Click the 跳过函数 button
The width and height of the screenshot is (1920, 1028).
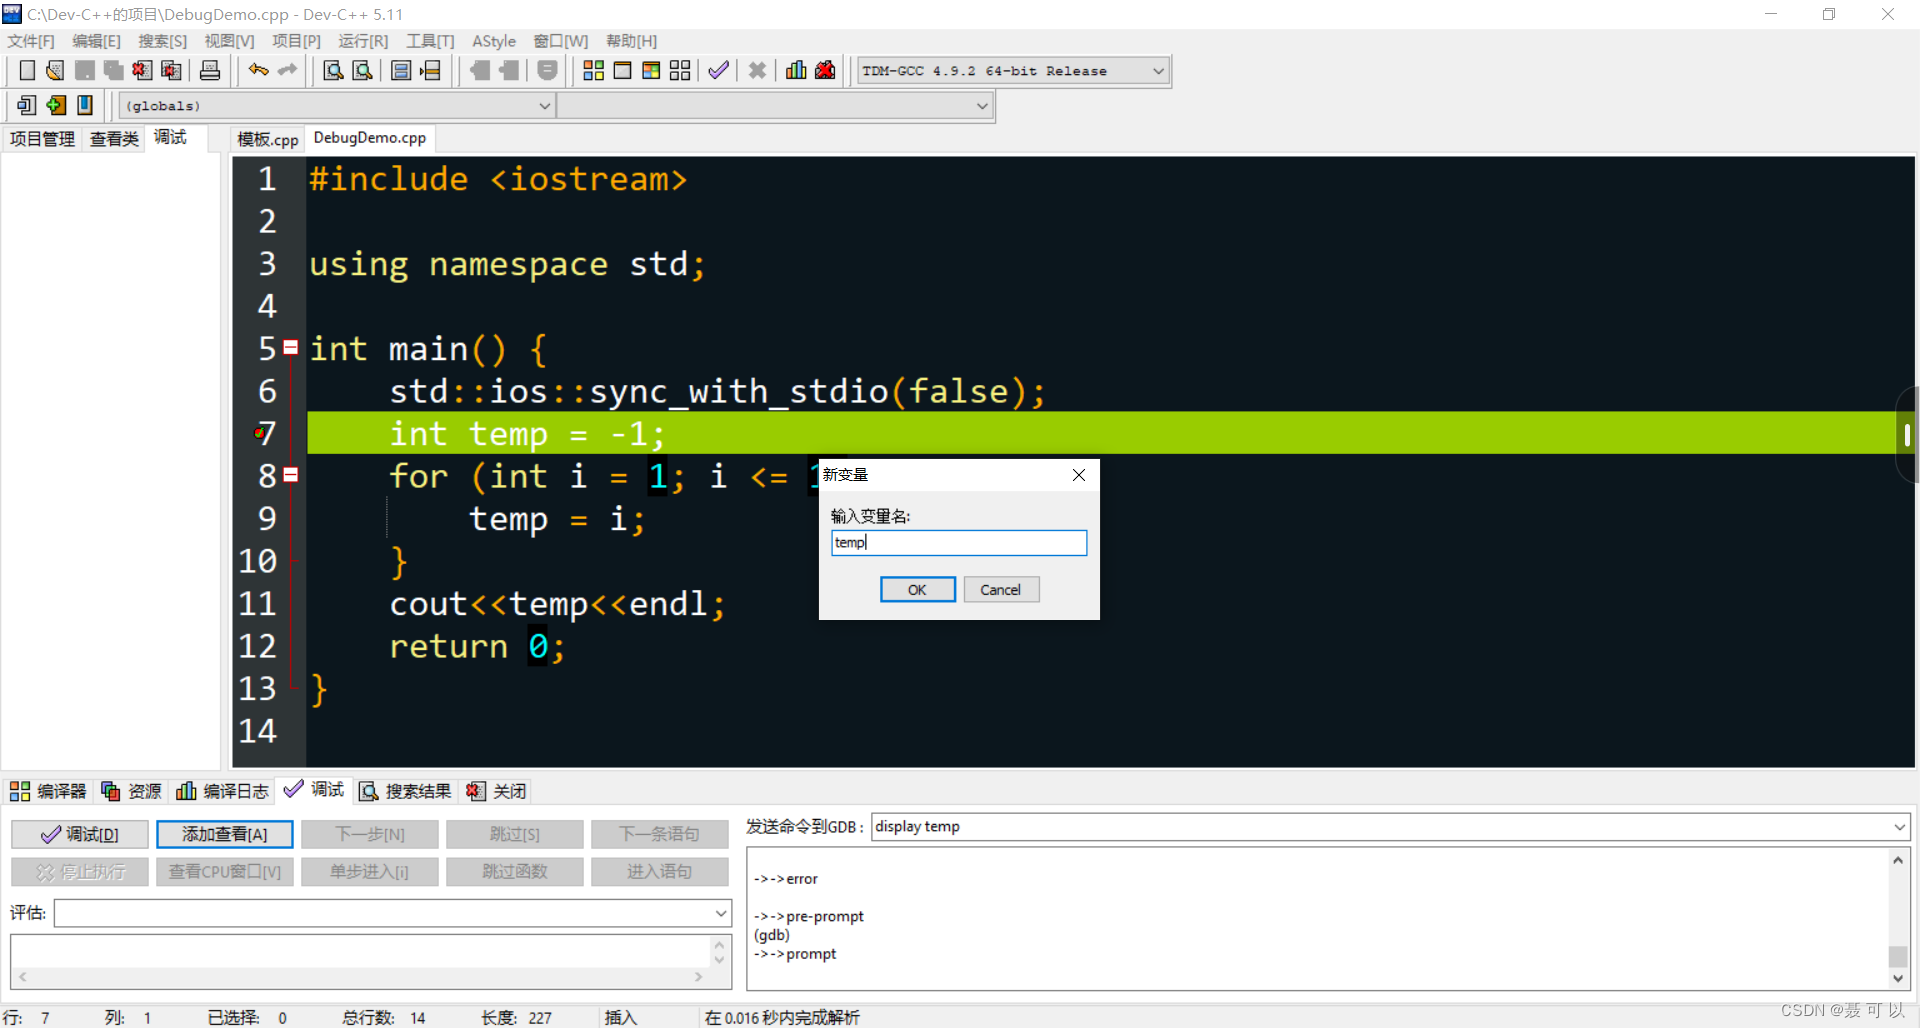515,872
